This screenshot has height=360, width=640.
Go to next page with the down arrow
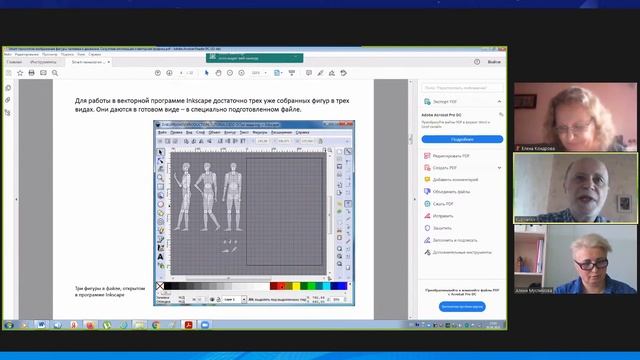coord(169,73)
